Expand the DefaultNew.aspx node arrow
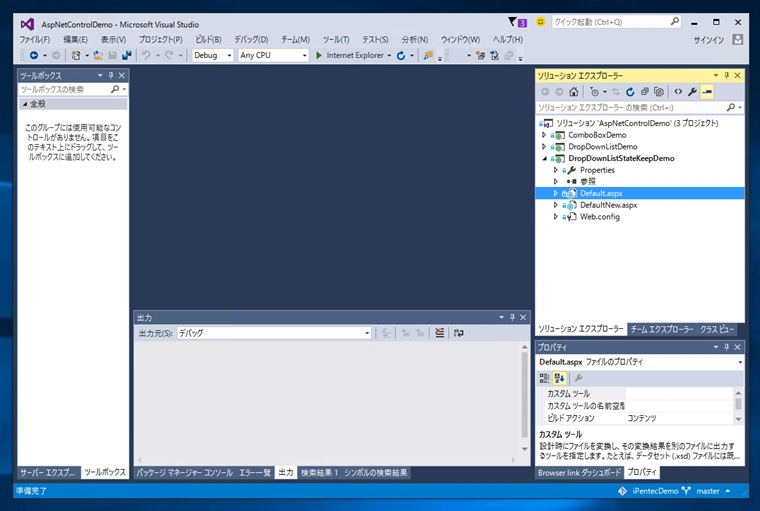Screen dimensions: 760x511 pyautogui.click(x=555, y=205)
